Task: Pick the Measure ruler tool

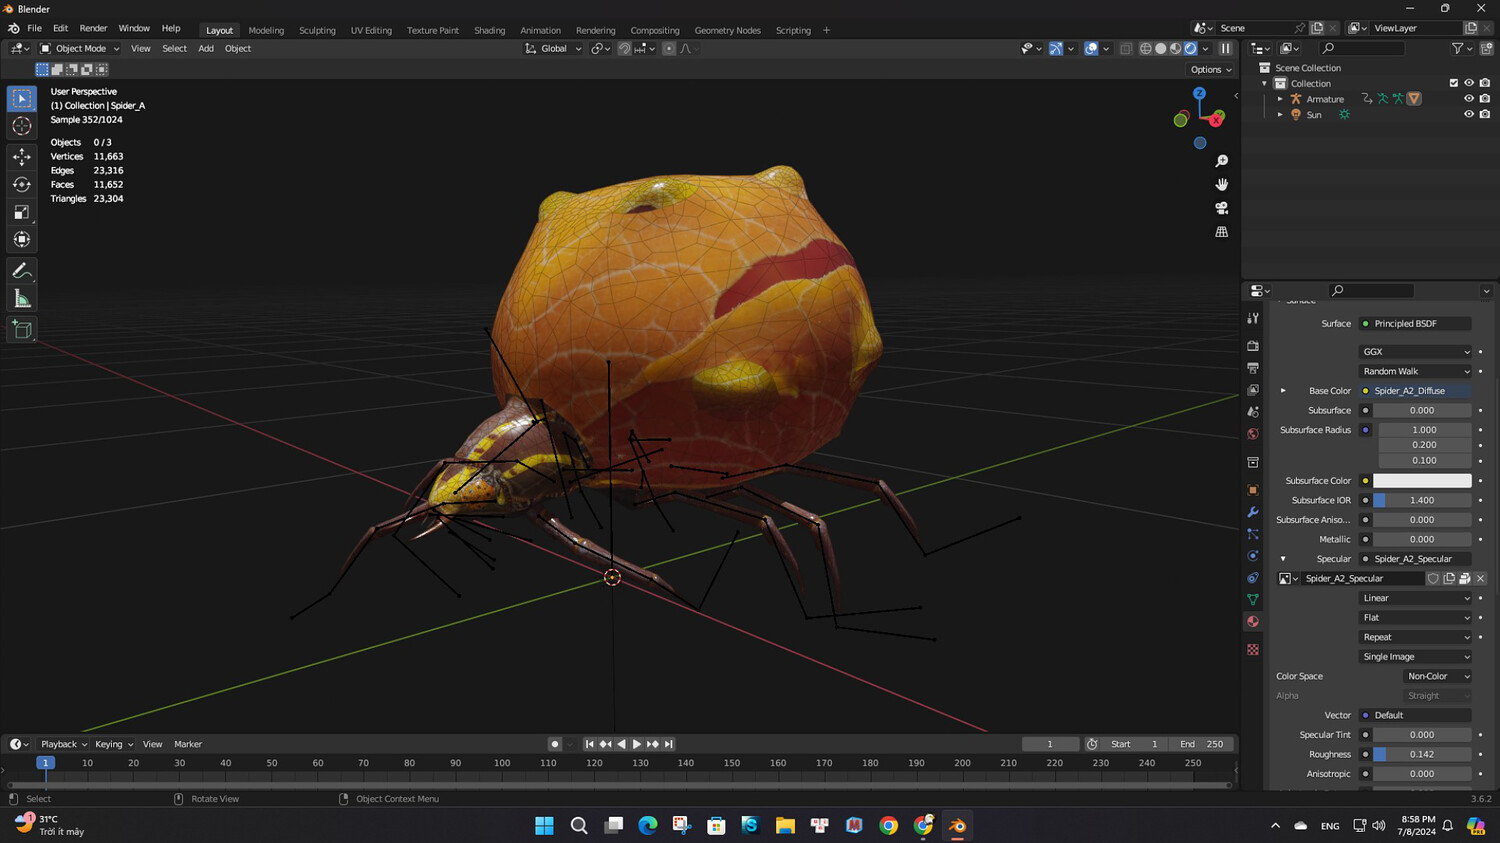Action: [x=22, y=299]
